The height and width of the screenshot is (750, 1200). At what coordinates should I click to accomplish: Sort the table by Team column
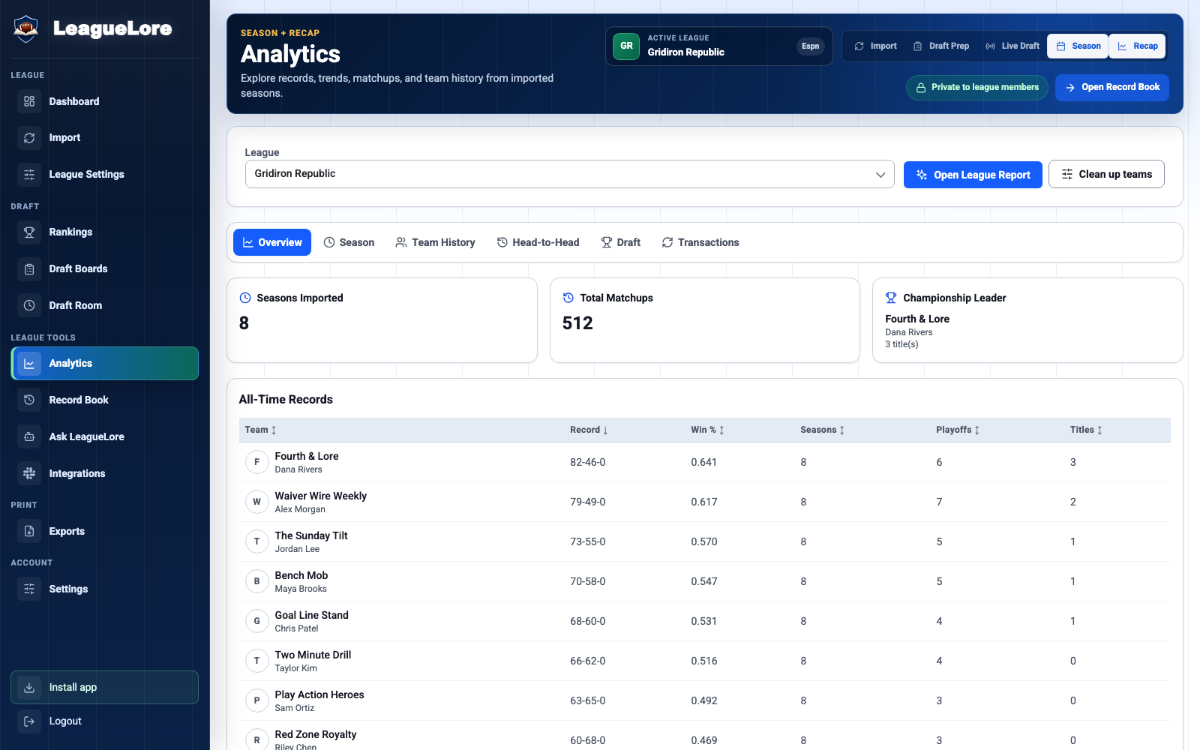[261, 430]
